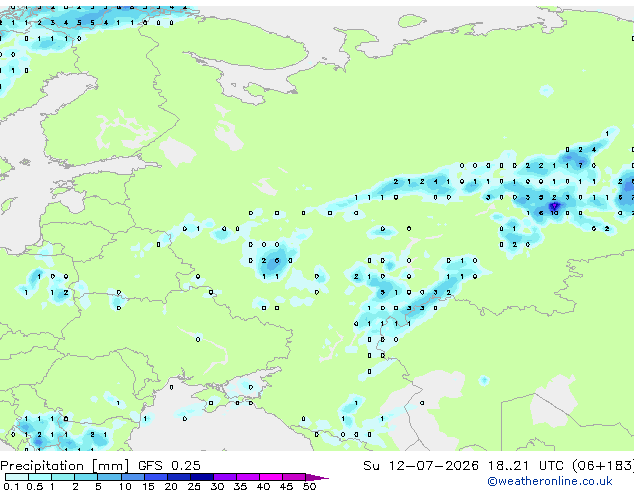Click the 45–50 mm legend color swatch

point(294,477)
